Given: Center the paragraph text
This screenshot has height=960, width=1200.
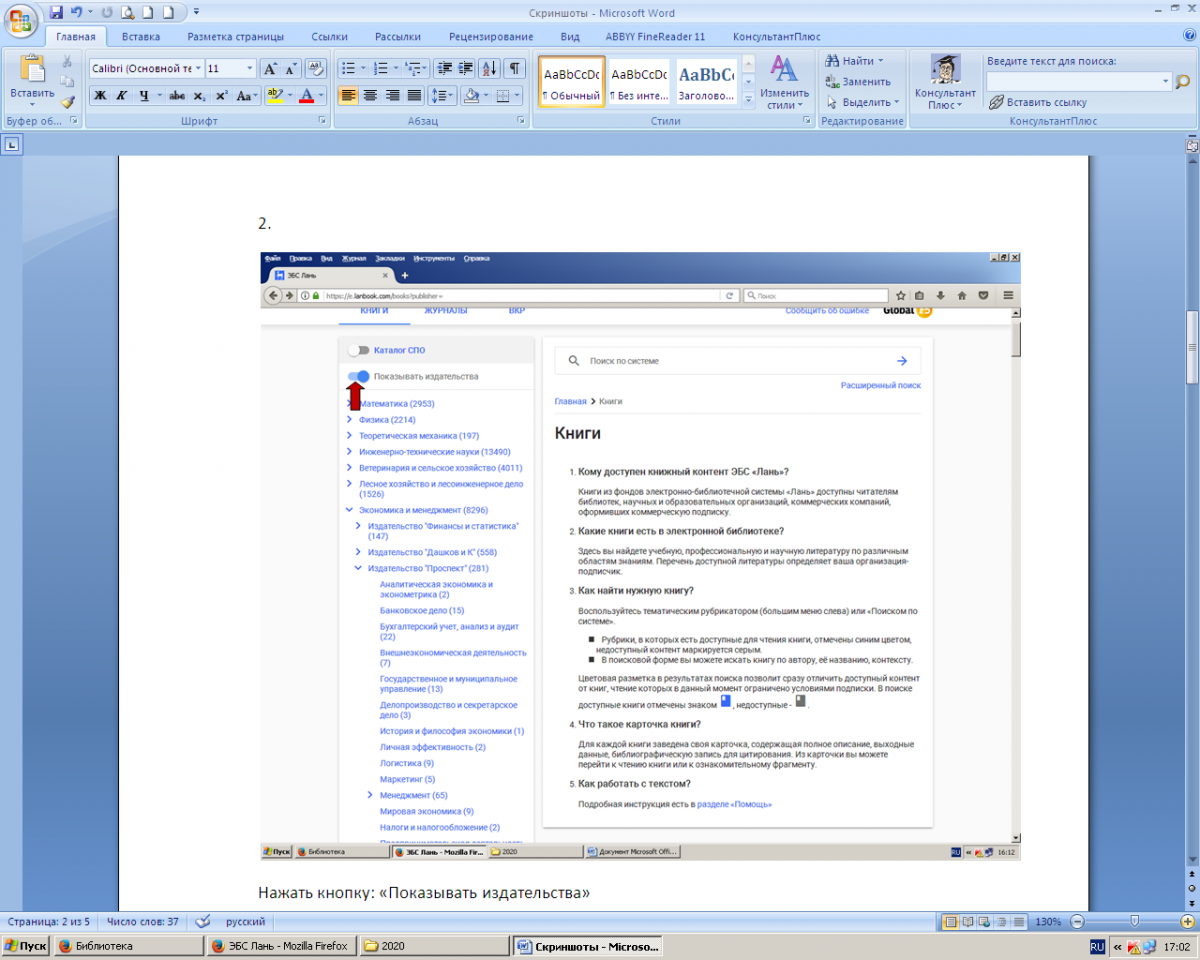Looking at the screenshot, I should point(370,96).
